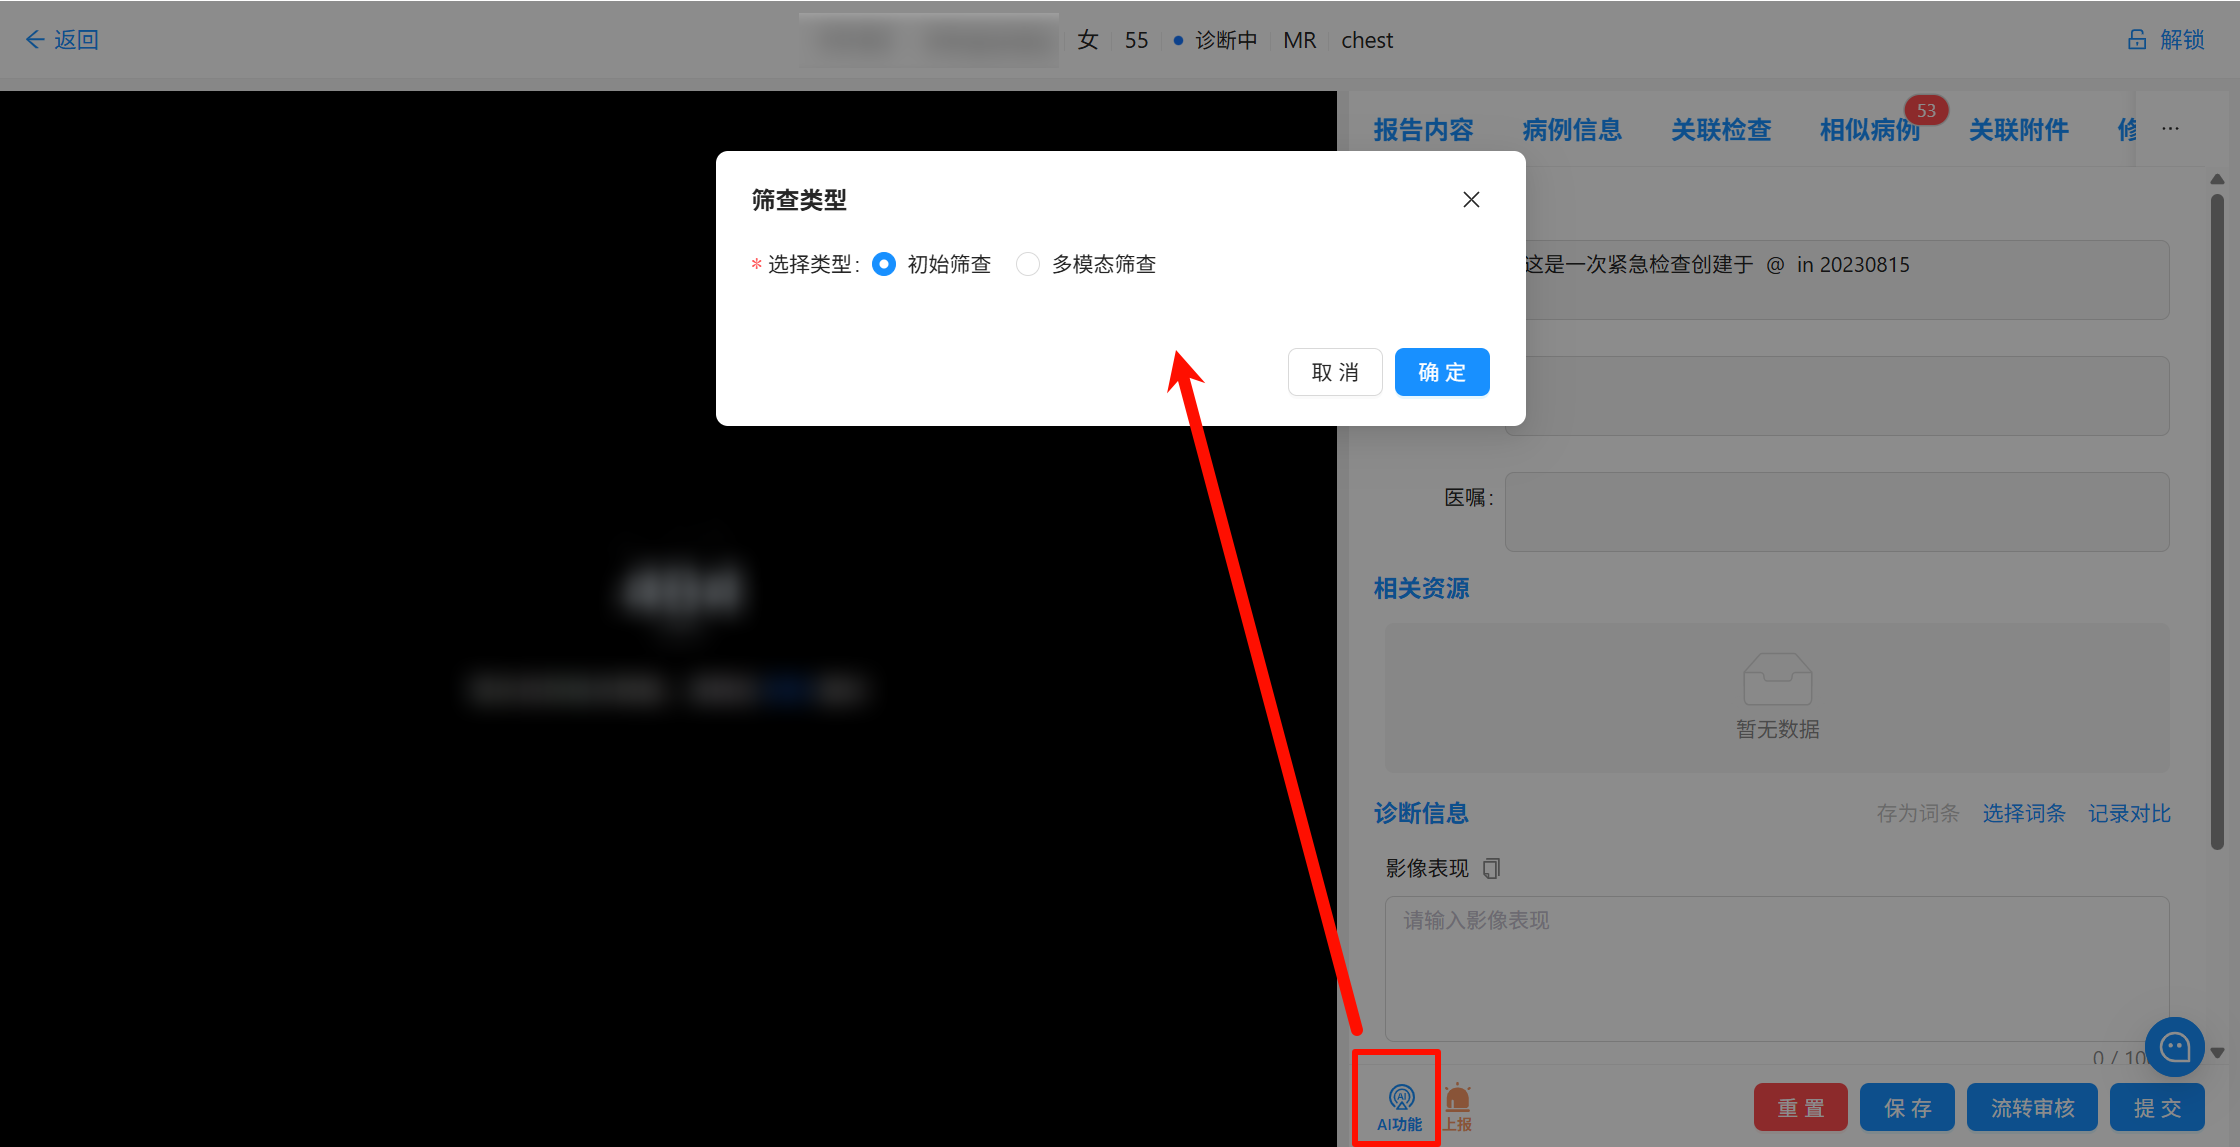Screen dimensions: 2240x1147
Task: Switch to the 关联检查 tab
Action: point(1721,130)
